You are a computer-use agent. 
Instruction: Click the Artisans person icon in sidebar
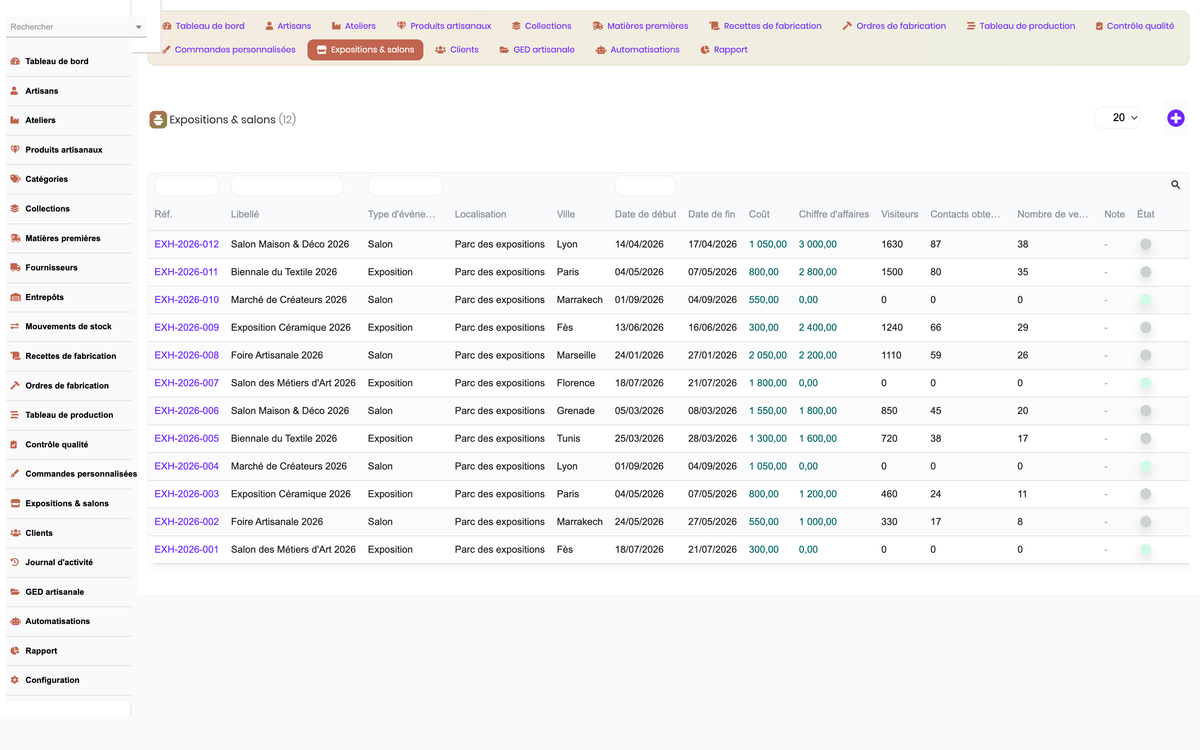[15, 91]
